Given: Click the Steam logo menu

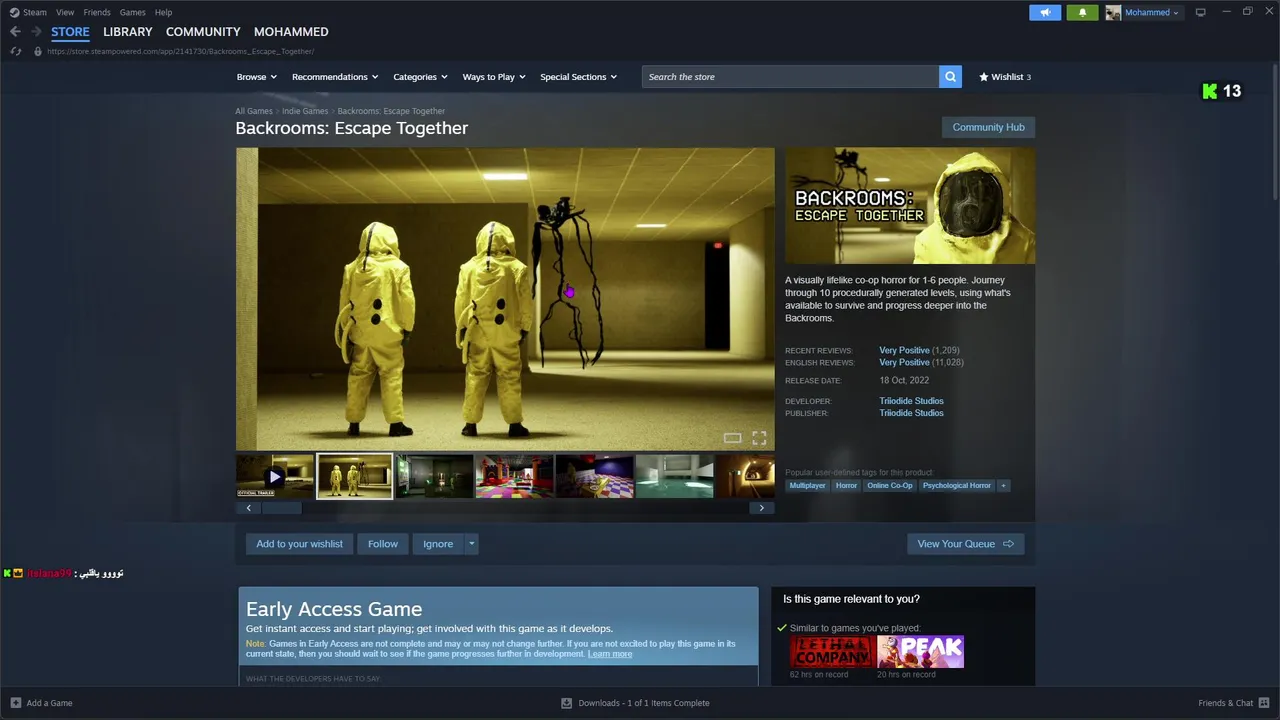Looking at the screenshot, I should pyautogui.click(x=28, y=12).
